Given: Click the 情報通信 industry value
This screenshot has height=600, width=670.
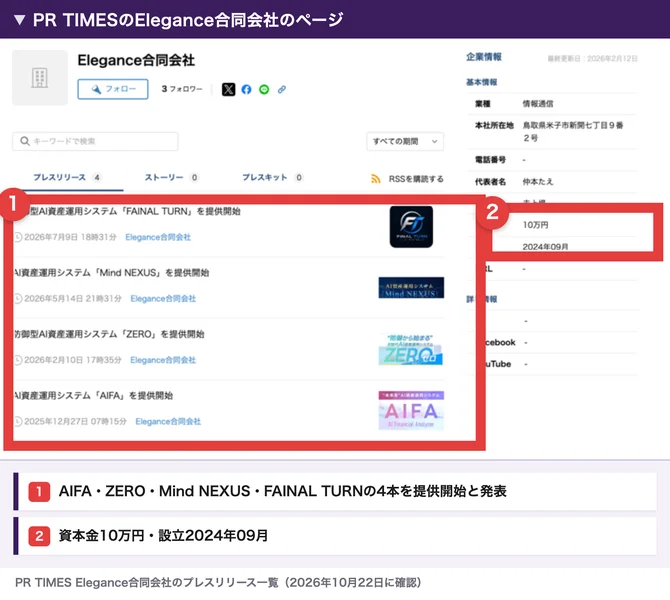Looking at the screenshot, I should [538, 104].
